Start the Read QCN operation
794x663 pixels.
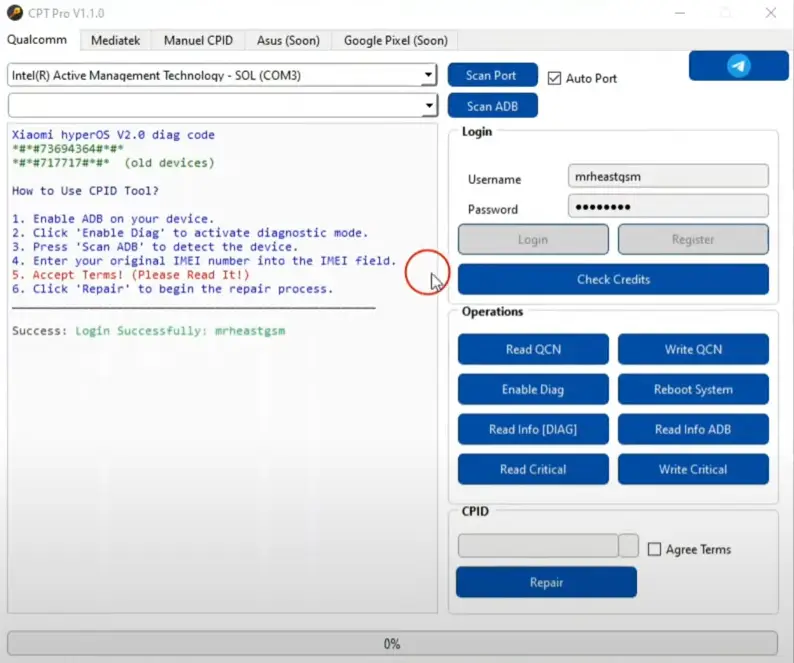pyautogui.click(x=533, y=349)
